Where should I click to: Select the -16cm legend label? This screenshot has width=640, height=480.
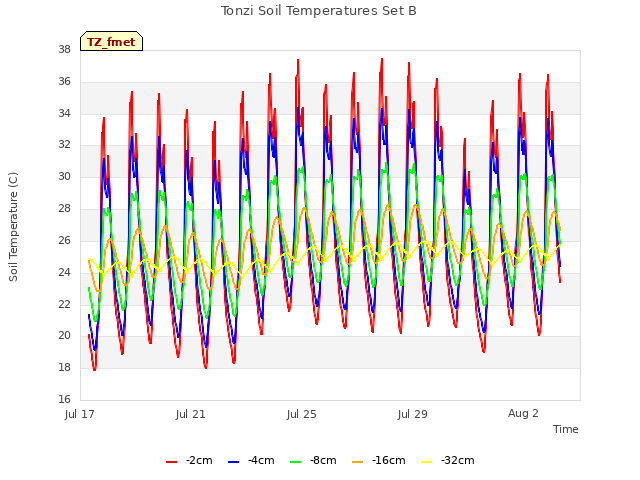[388, 460]
